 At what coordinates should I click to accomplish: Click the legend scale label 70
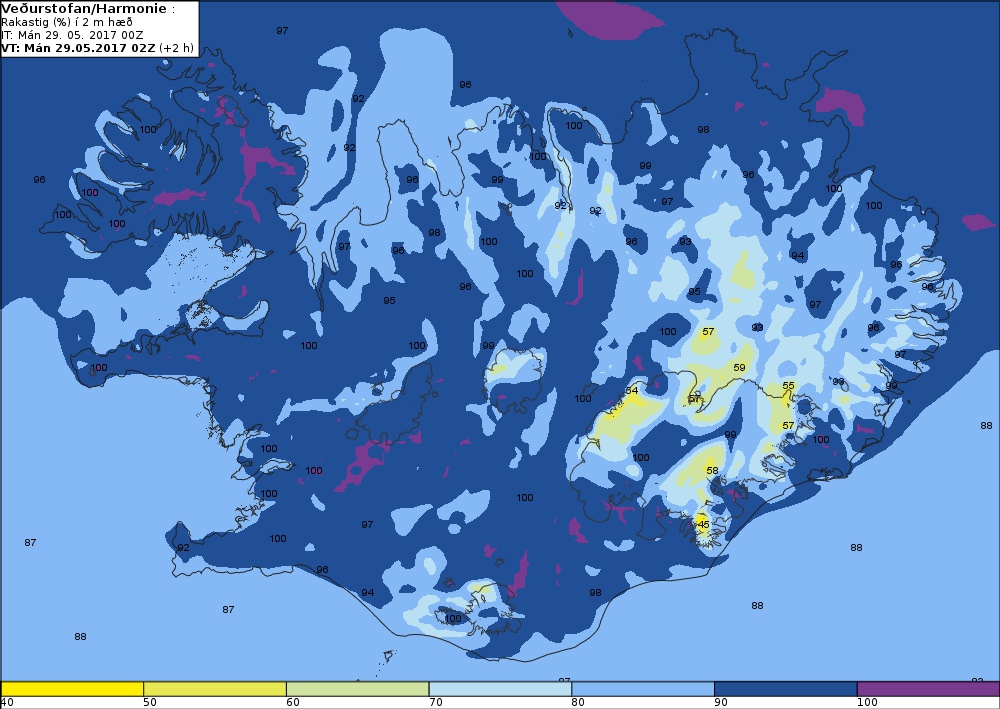click(436, 703)
